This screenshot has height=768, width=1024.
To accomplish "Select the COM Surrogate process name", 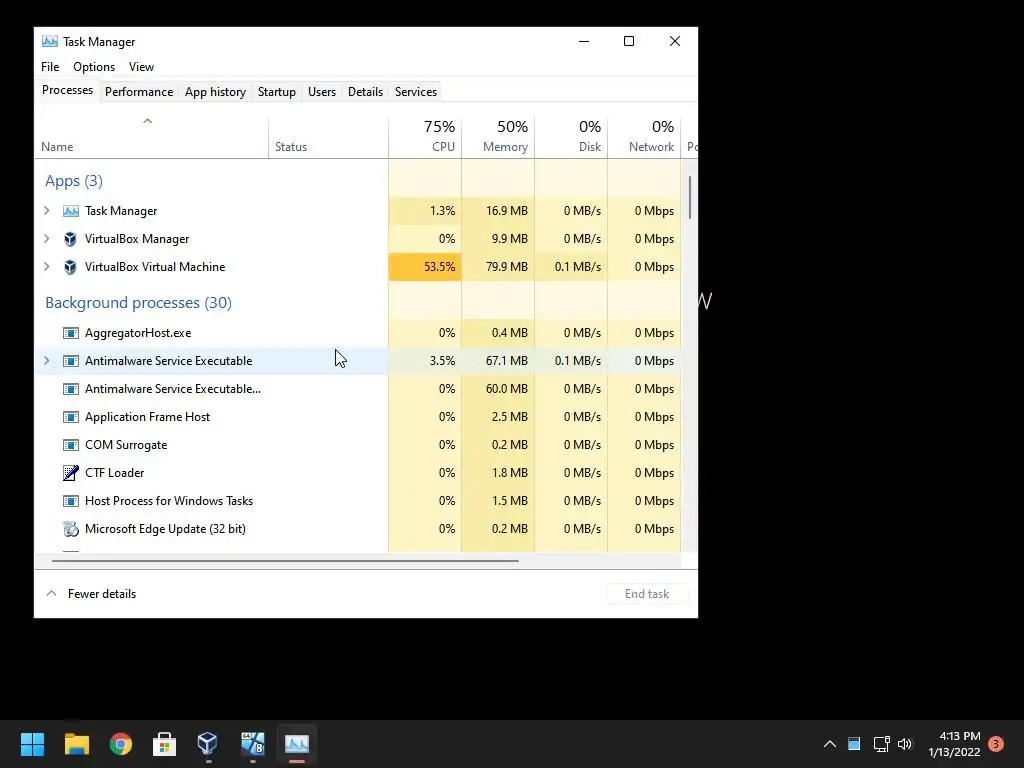I will [x=126, y=445].
